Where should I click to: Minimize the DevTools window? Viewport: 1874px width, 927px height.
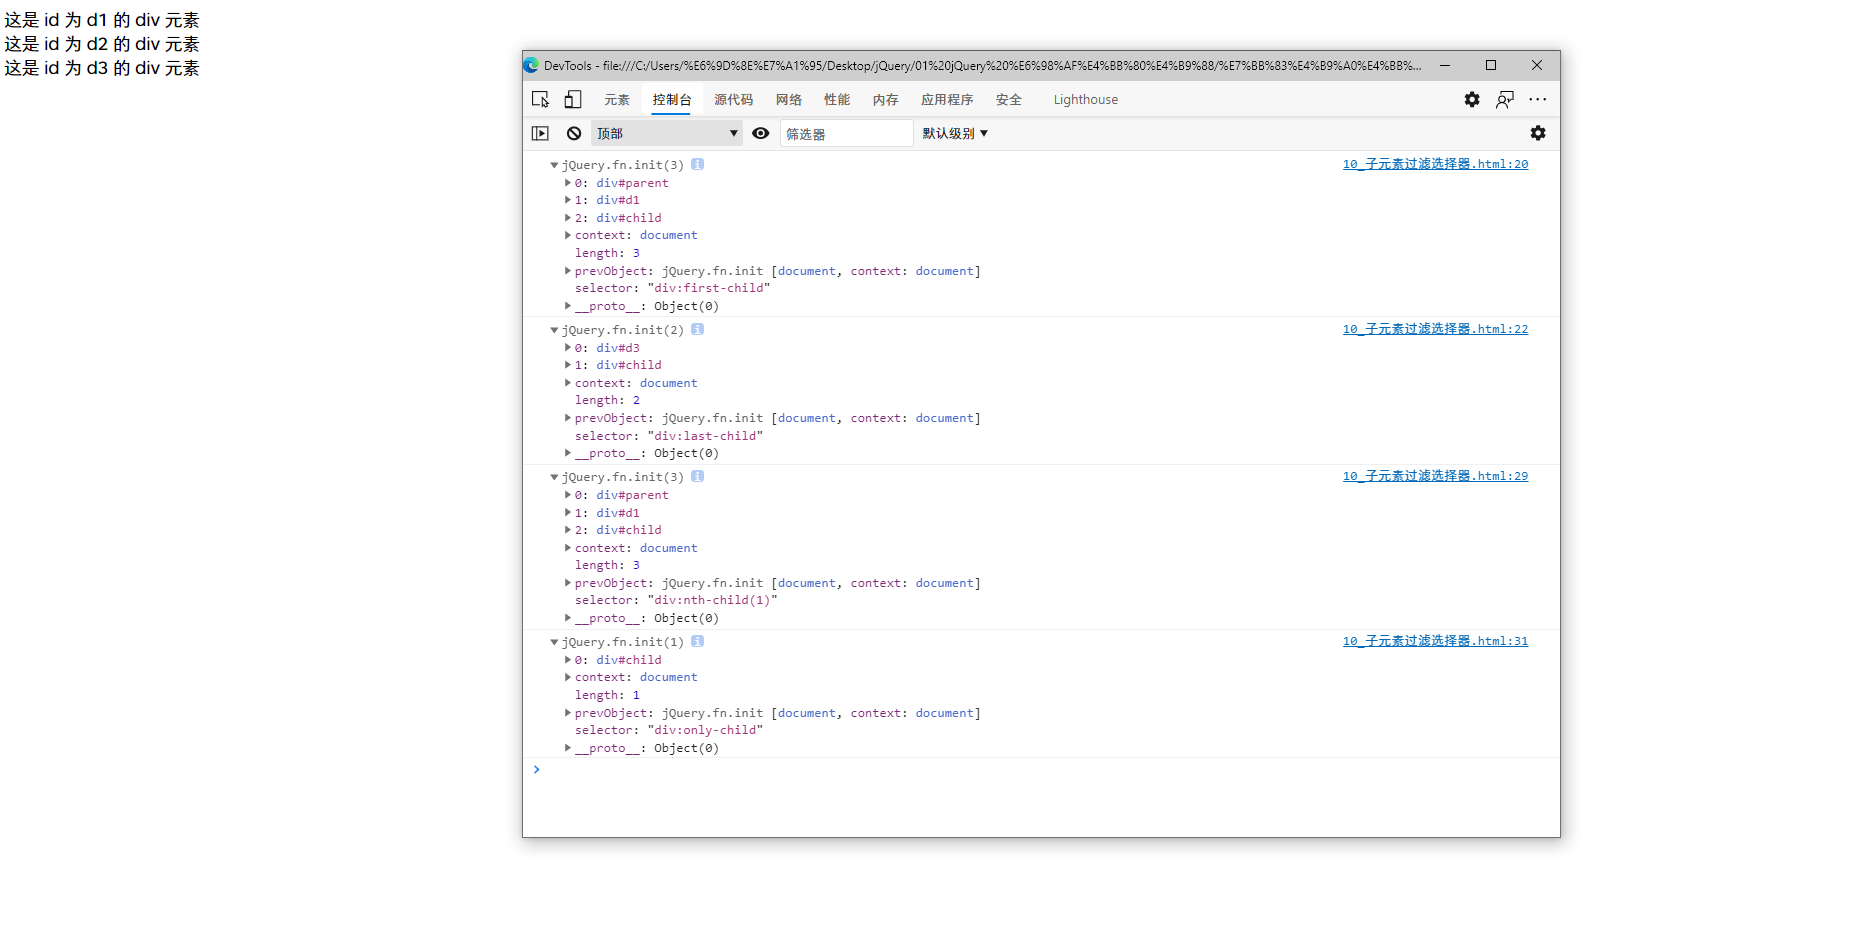point(1445,65)
